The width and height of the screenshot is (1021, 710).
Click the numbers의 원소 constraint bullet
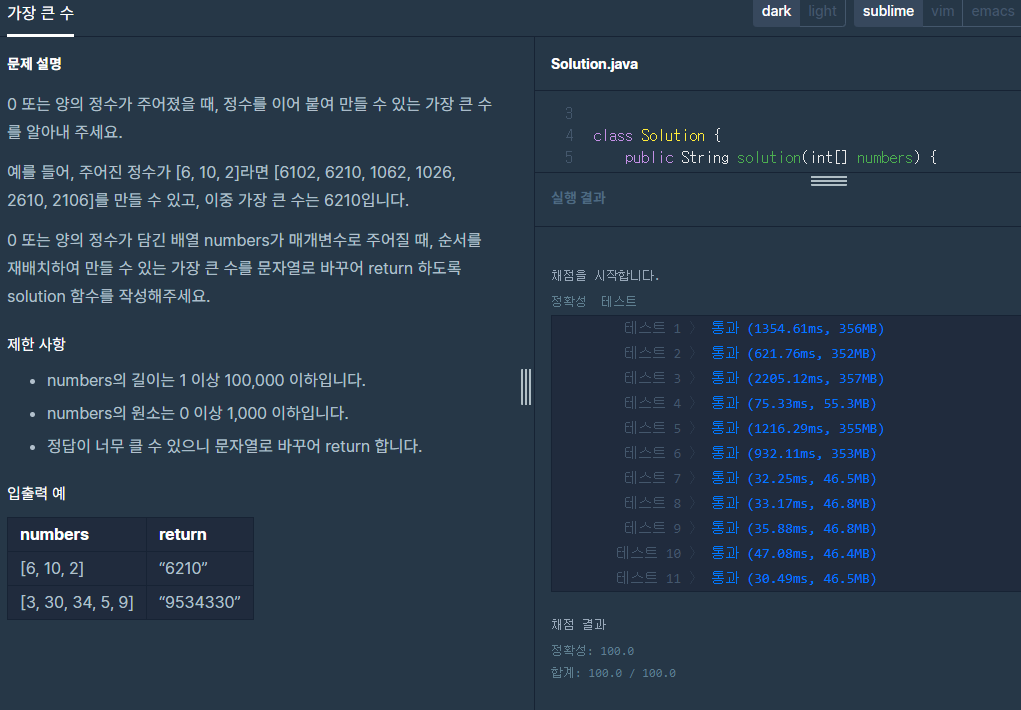pyautogui.click(x=197, y=414)
